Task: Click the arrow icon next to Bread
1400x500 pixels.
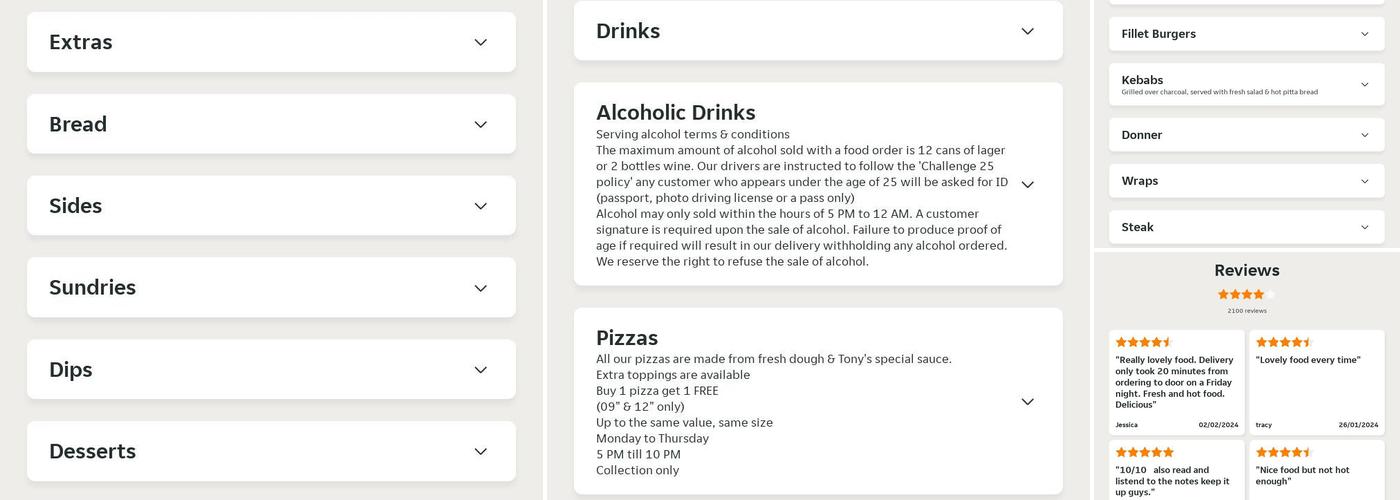Action: tap(480, 124)
